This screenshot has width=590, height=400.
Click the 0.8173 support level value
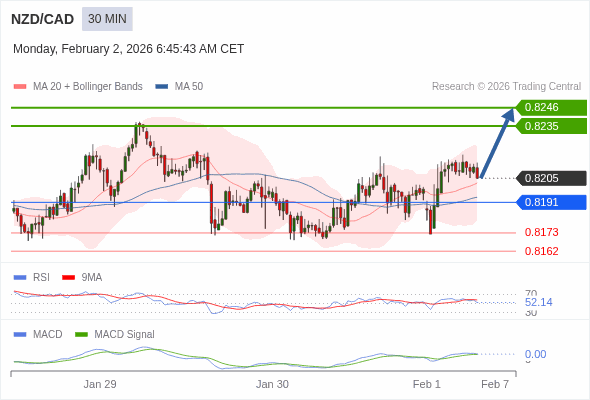(541, 232)
